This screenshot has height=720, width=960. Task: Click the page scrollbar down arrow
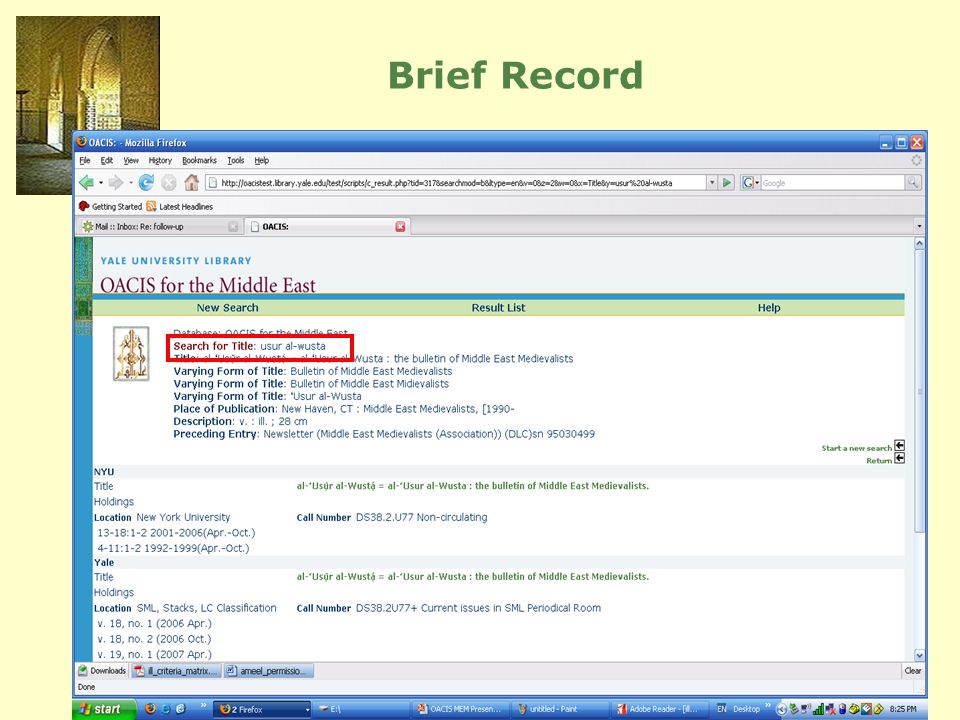tap(919, 655)
